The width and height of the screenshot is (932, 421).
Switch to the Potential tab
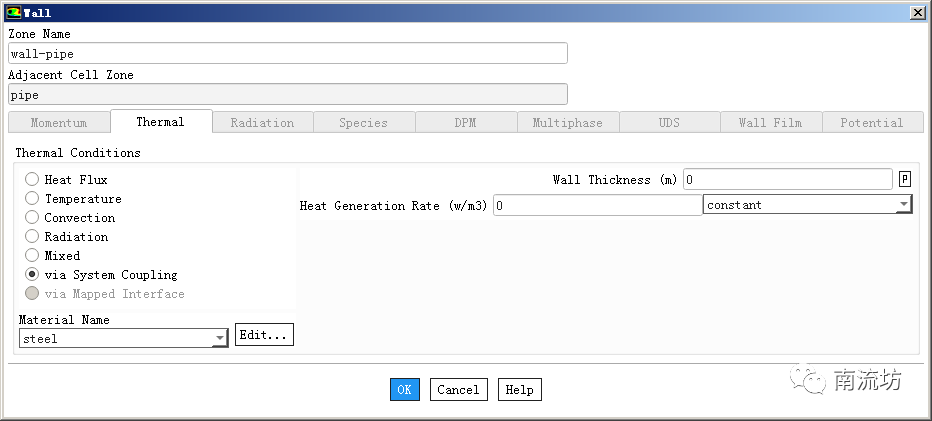(x=872, y=122)
